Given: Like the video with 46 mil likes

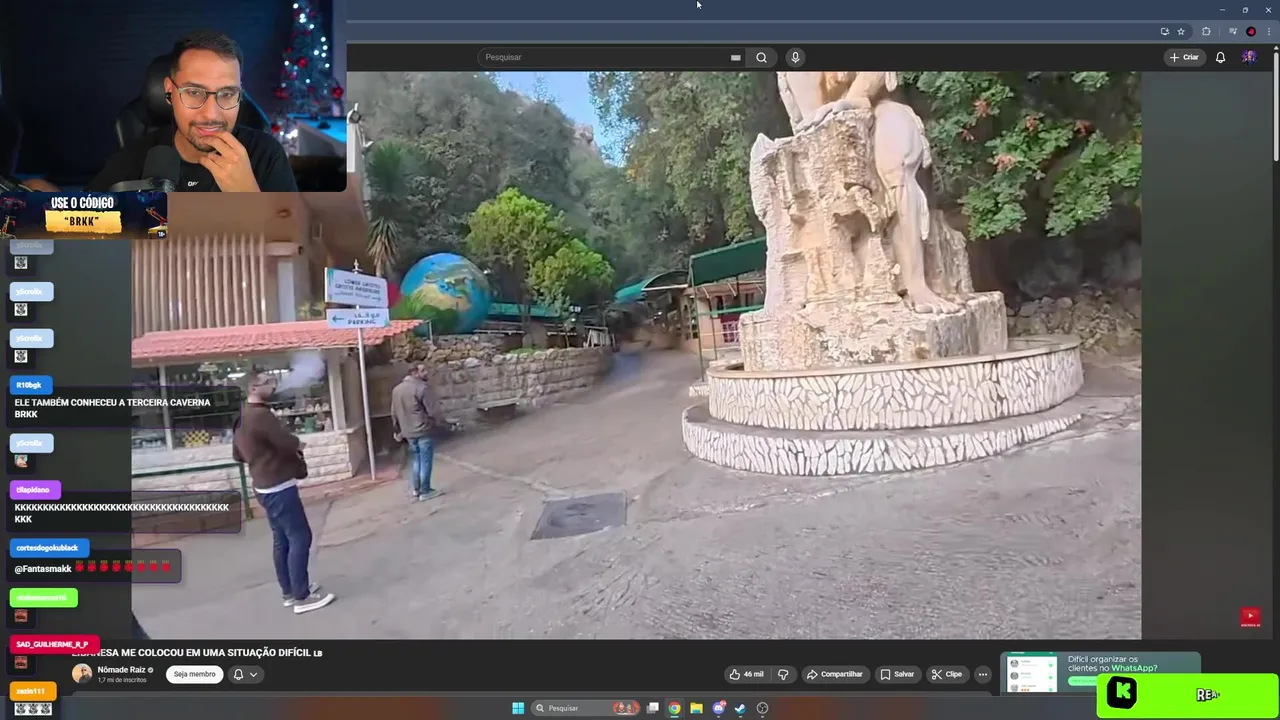Looking at the screenshot, I should click(747, 674).
